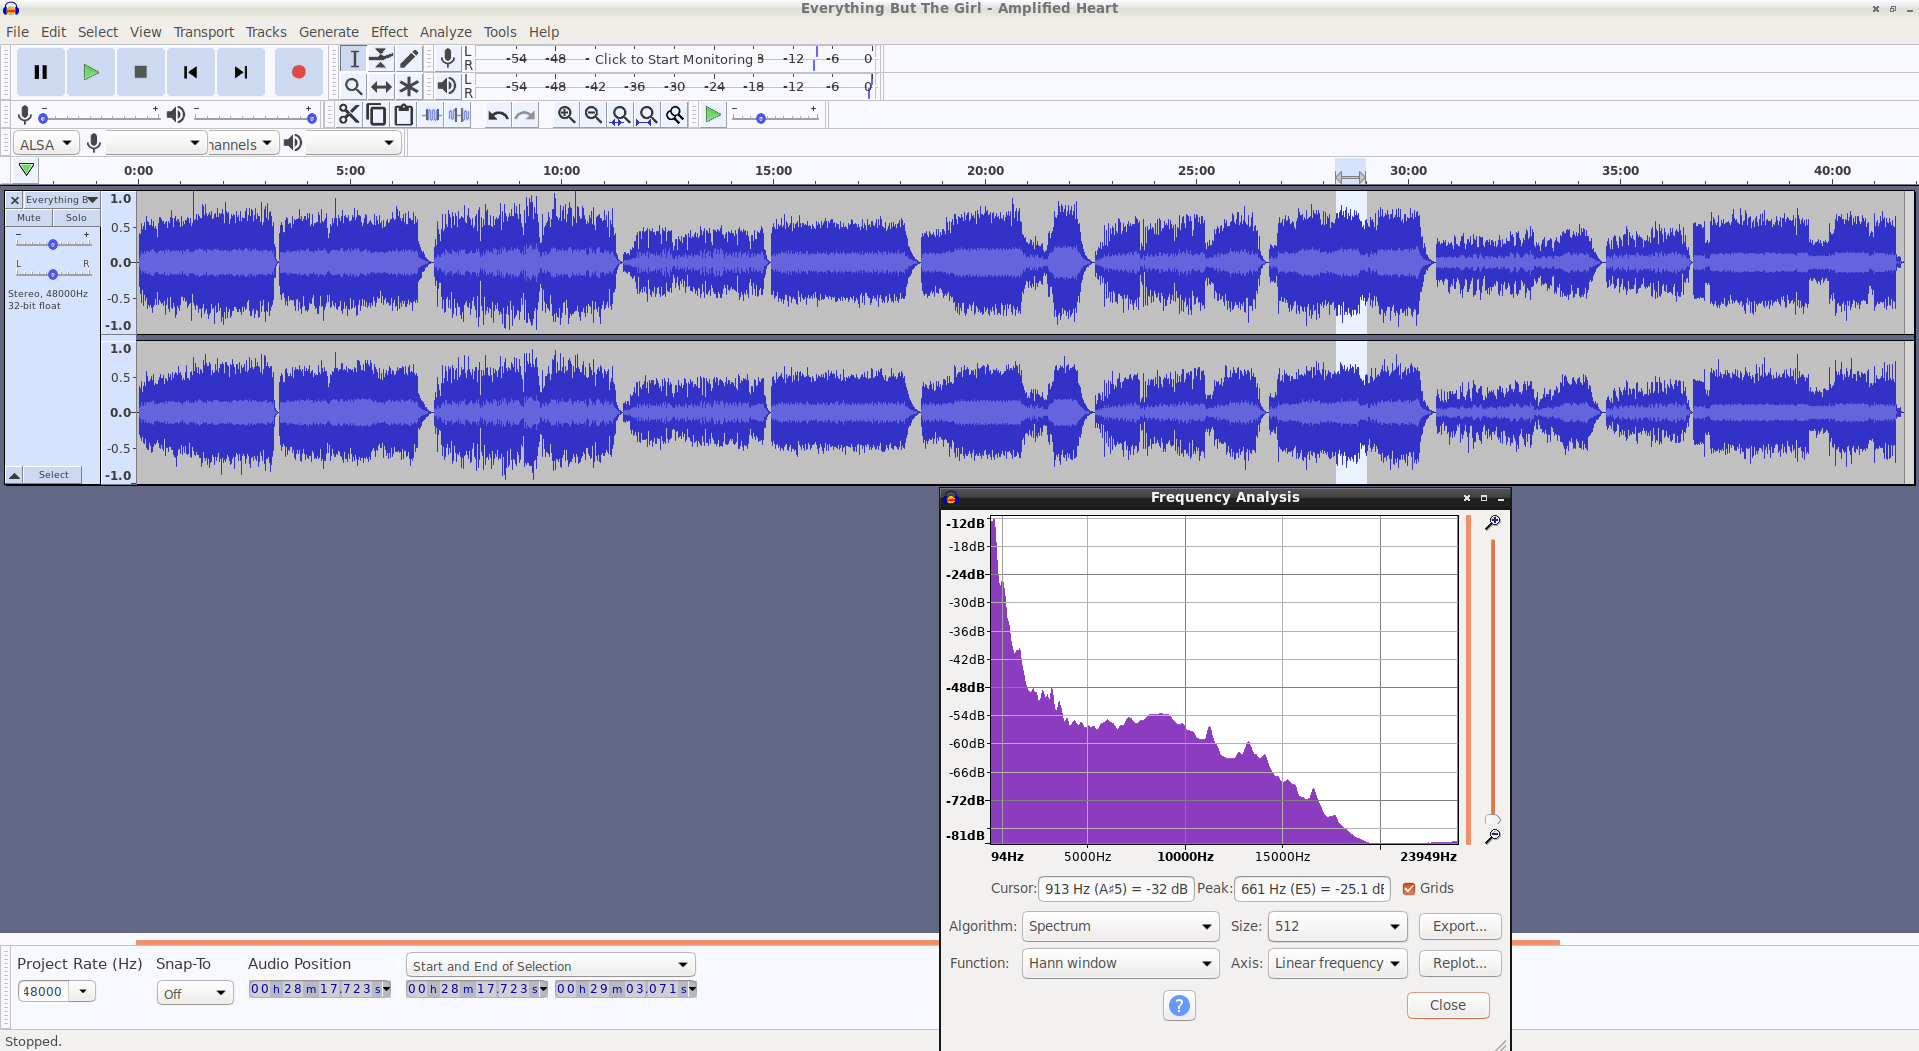Screen dimensions: 1919x1051
Task: Click the Copy icon in edit toolbar
Action: click(376, 115)
